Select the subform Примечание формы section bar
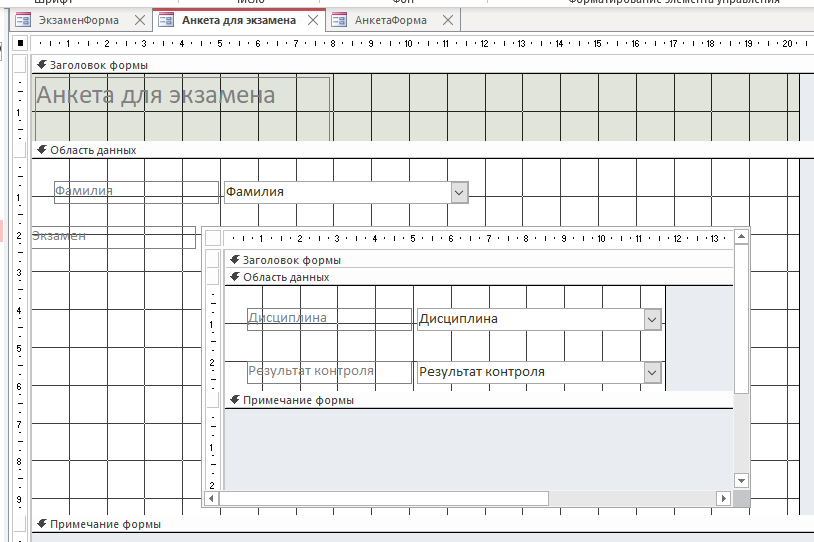814x542 pixels. coord(479,400)
